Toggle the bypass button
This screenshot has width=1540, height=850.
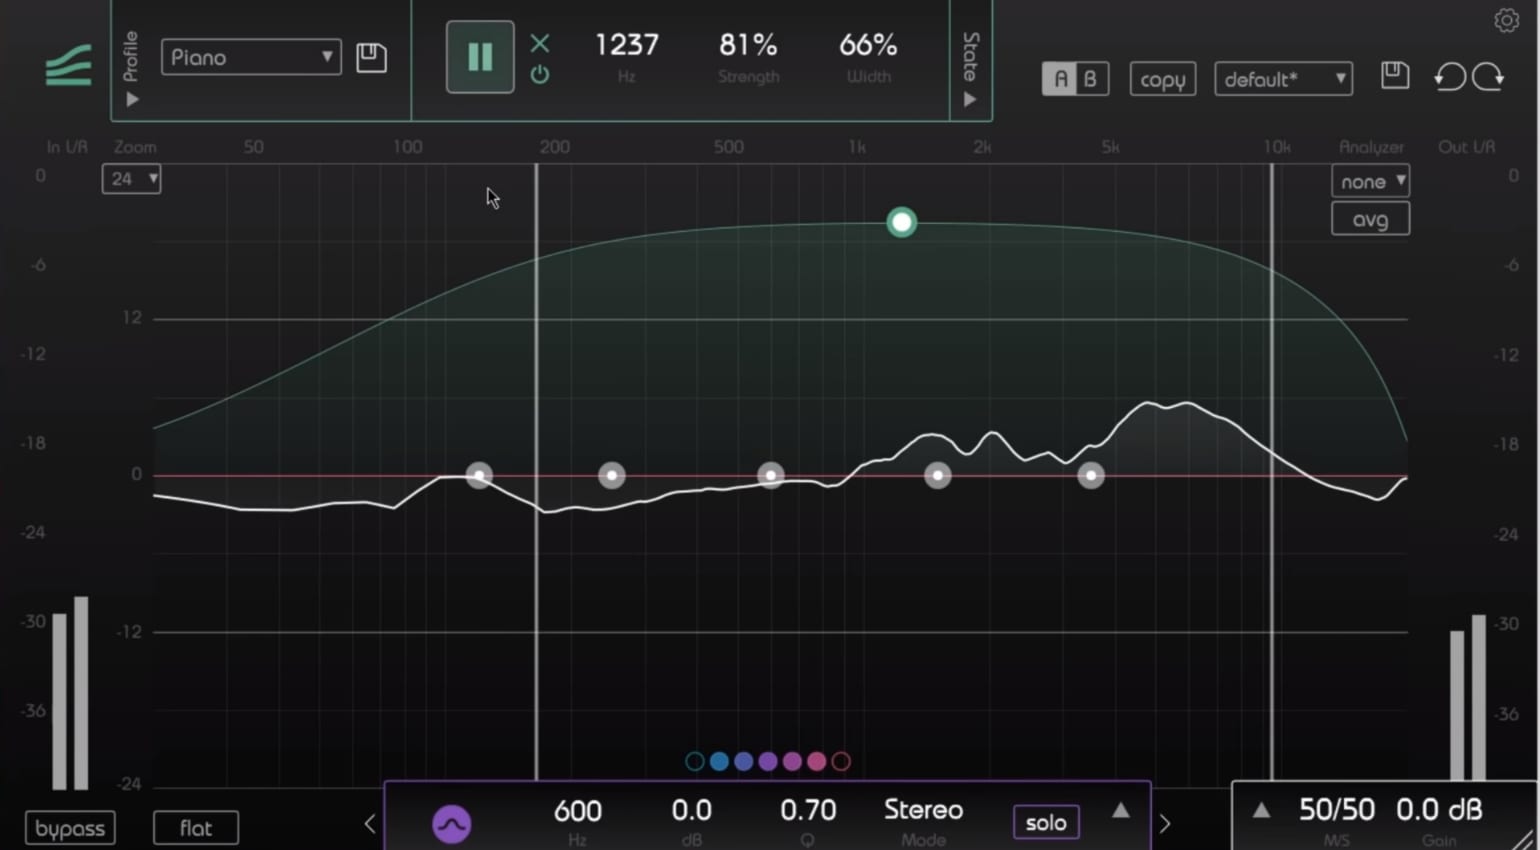pos(70,828)
